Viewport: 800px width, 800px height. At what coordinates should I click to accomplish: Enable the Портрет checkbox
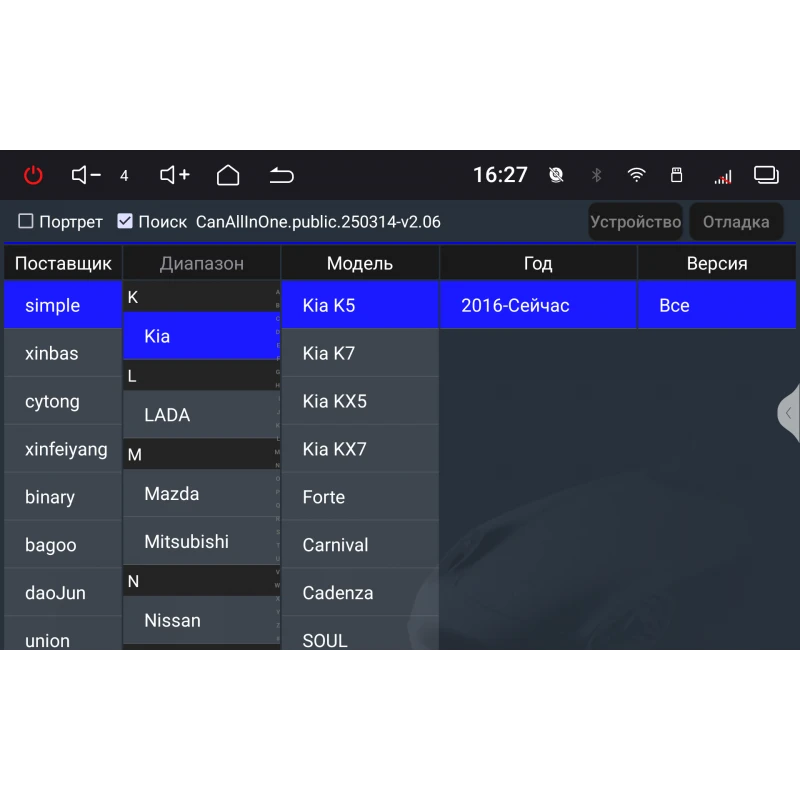(26, 221)
